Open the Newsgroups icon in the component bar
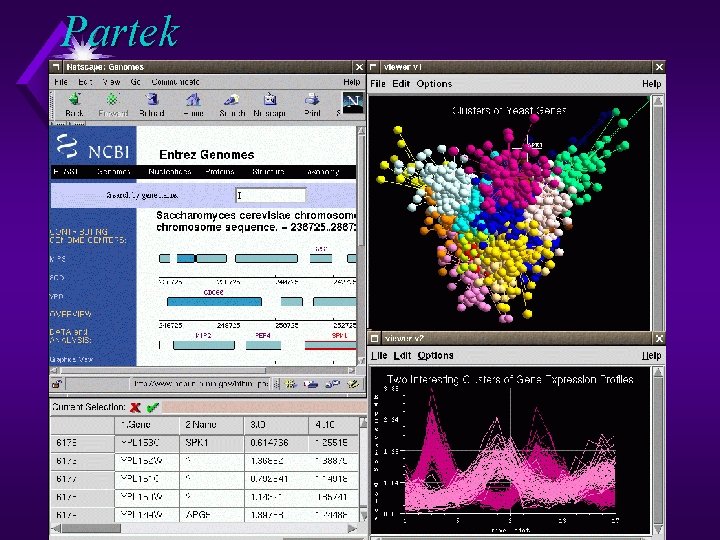 [x=332, y=384]
